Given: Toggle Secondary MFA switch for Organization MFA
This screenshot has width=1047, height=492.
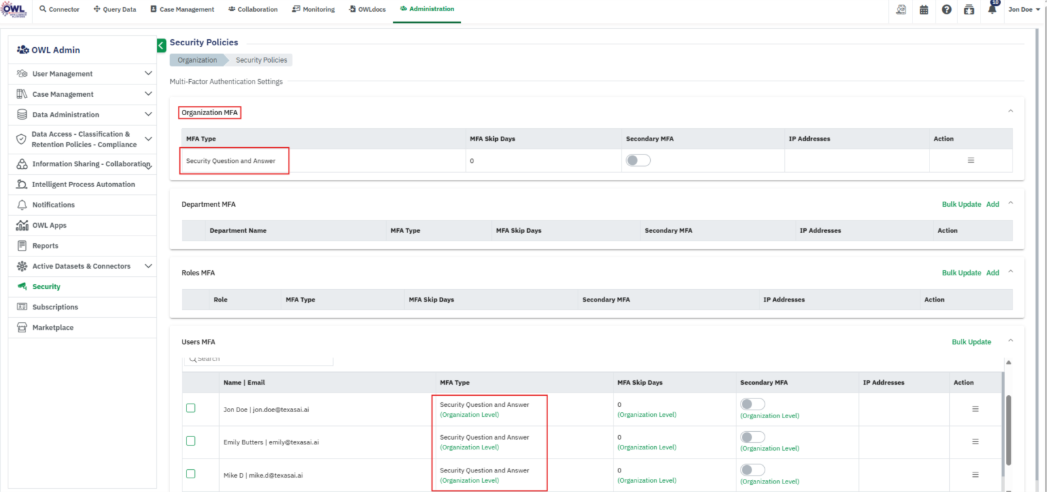Looking at the screenshot, I should 638,160.
